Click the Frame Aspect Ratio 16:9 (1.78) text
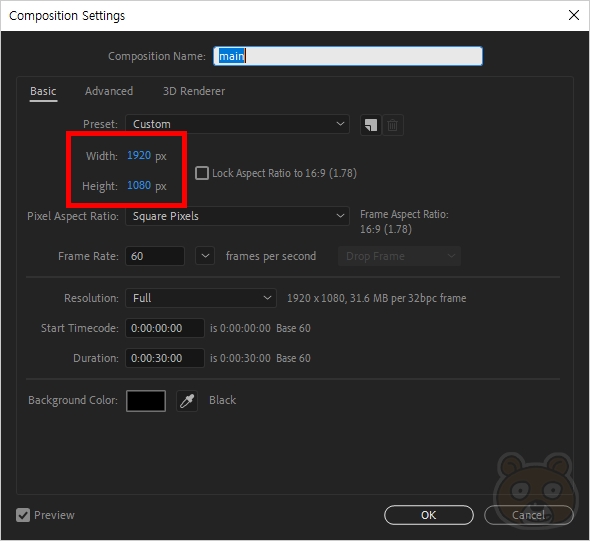Image resolution: width=590 pixels, height=541 pixels. [386, 229]
